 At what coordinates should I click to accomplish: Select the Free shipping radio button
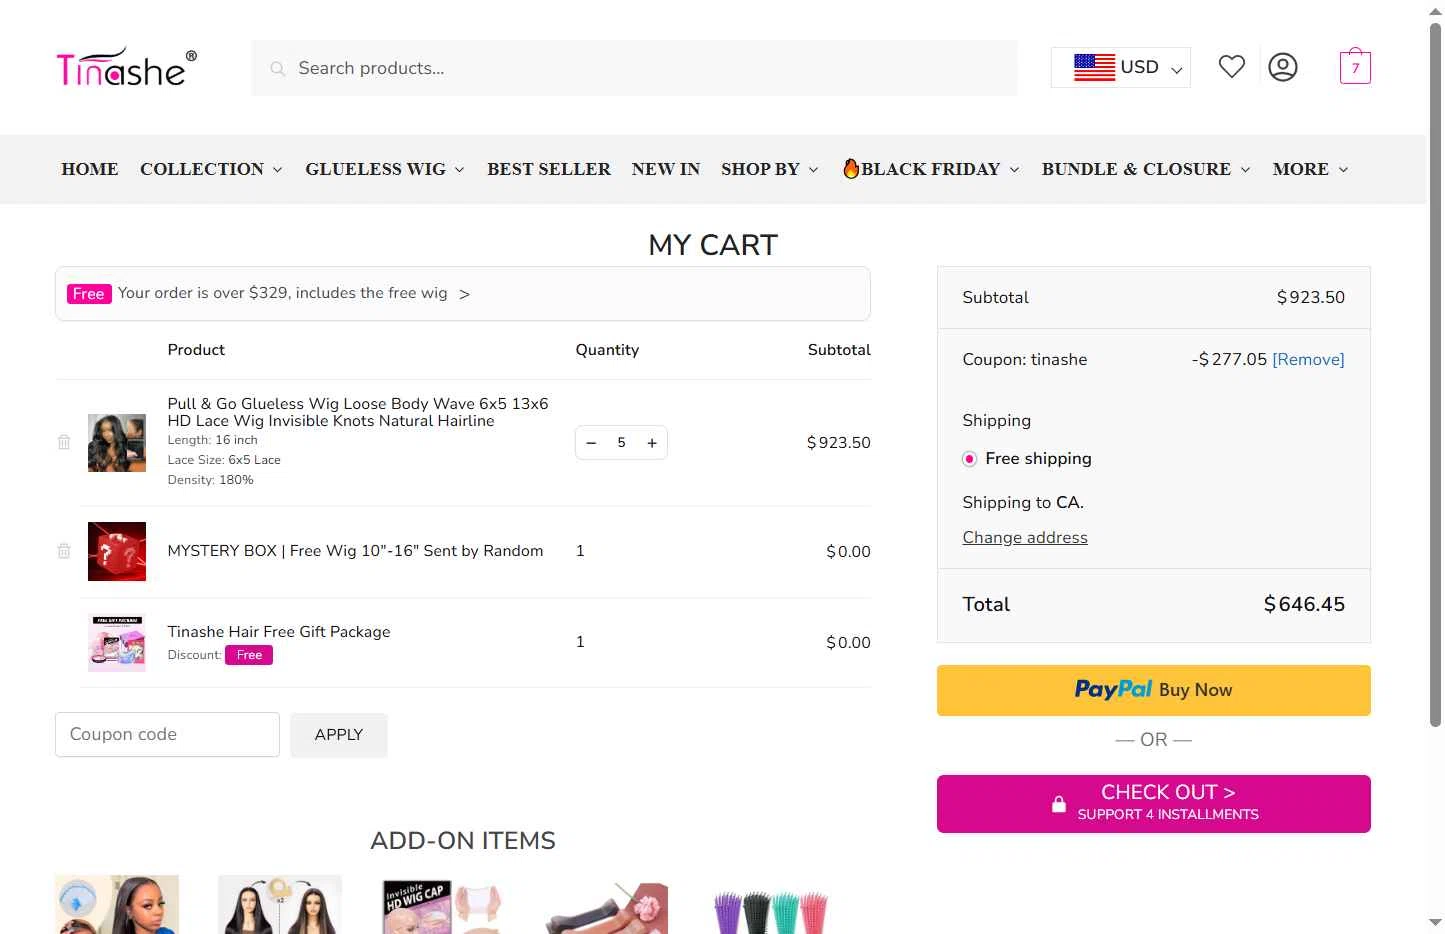[x=969, y=459]
